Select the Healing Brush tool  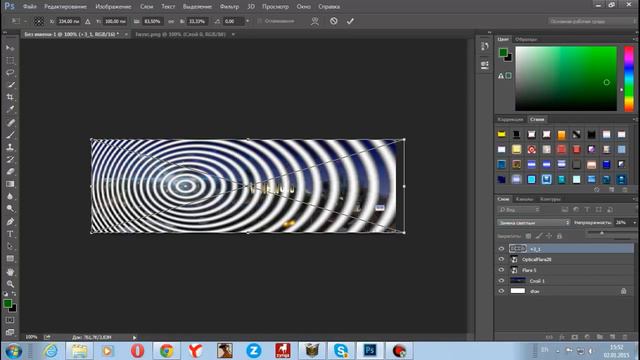pos(10,122)
